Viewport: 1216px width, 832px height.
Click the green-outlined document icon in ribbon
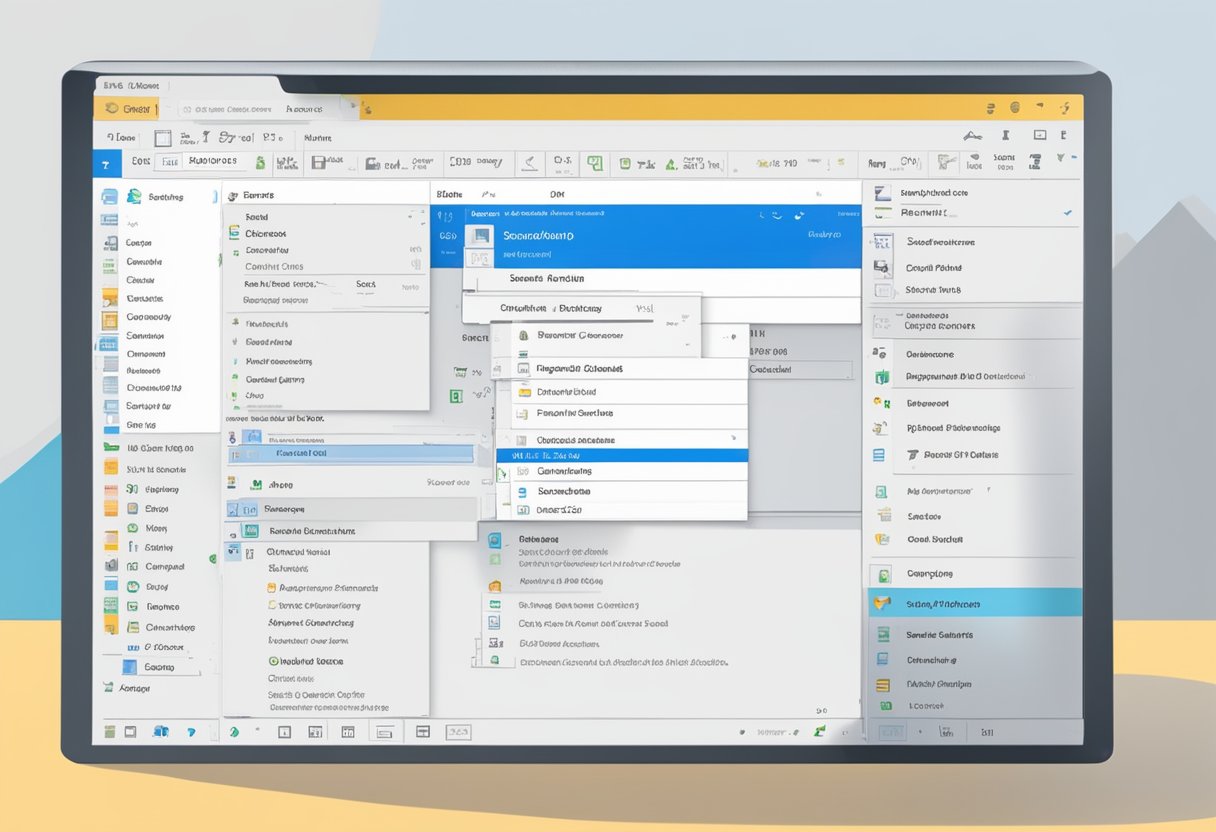pyautogui.click(x=595, y=162)
